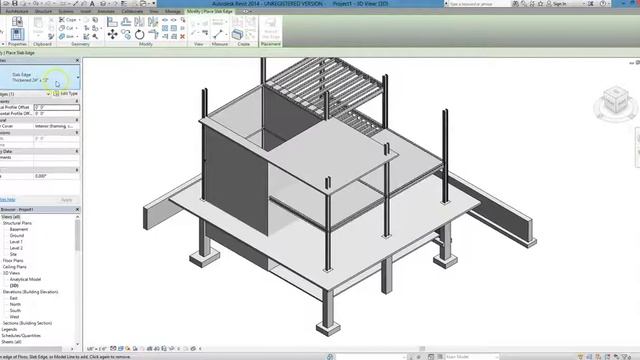Click the Infocenter search binoculars icon

[x=516, y=4]
